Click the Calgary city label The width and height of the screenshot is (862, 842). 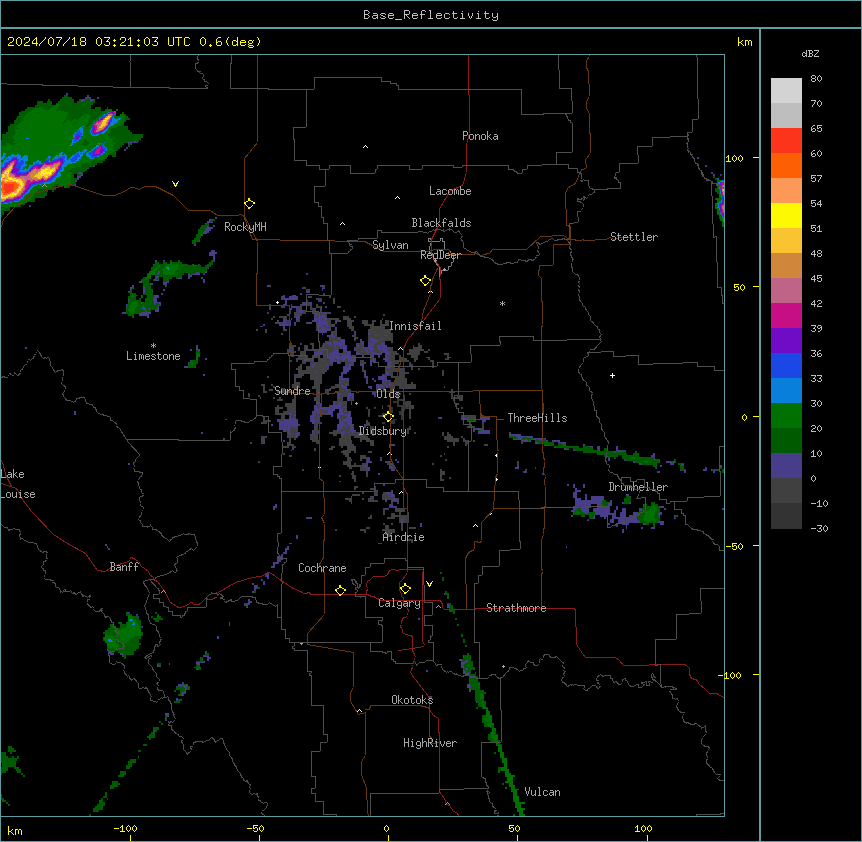399,603
